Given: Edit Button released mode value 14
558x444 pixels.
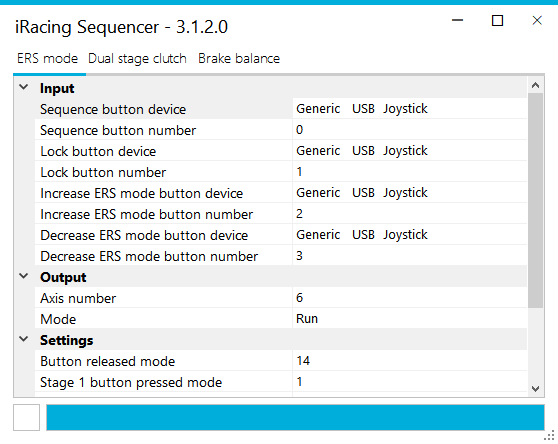Looking at the screenshot, I should (410, 361).
